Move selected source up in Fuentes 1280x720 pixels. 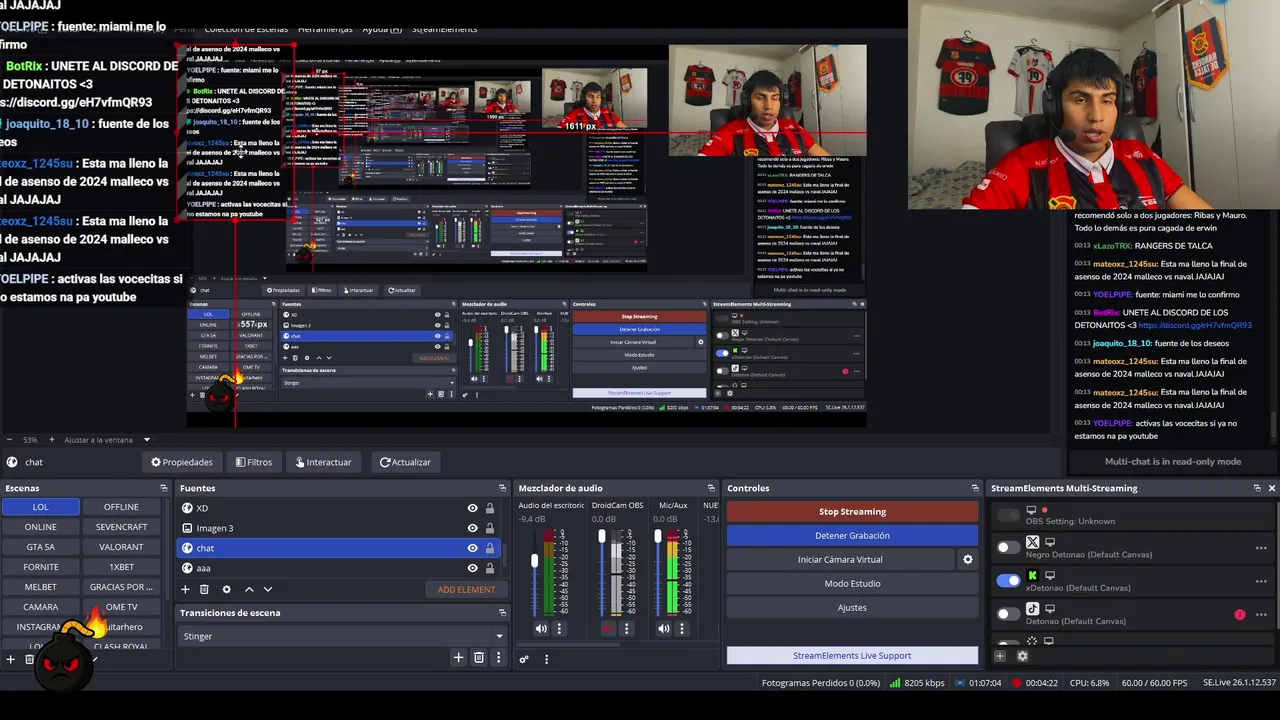(249, 589)
